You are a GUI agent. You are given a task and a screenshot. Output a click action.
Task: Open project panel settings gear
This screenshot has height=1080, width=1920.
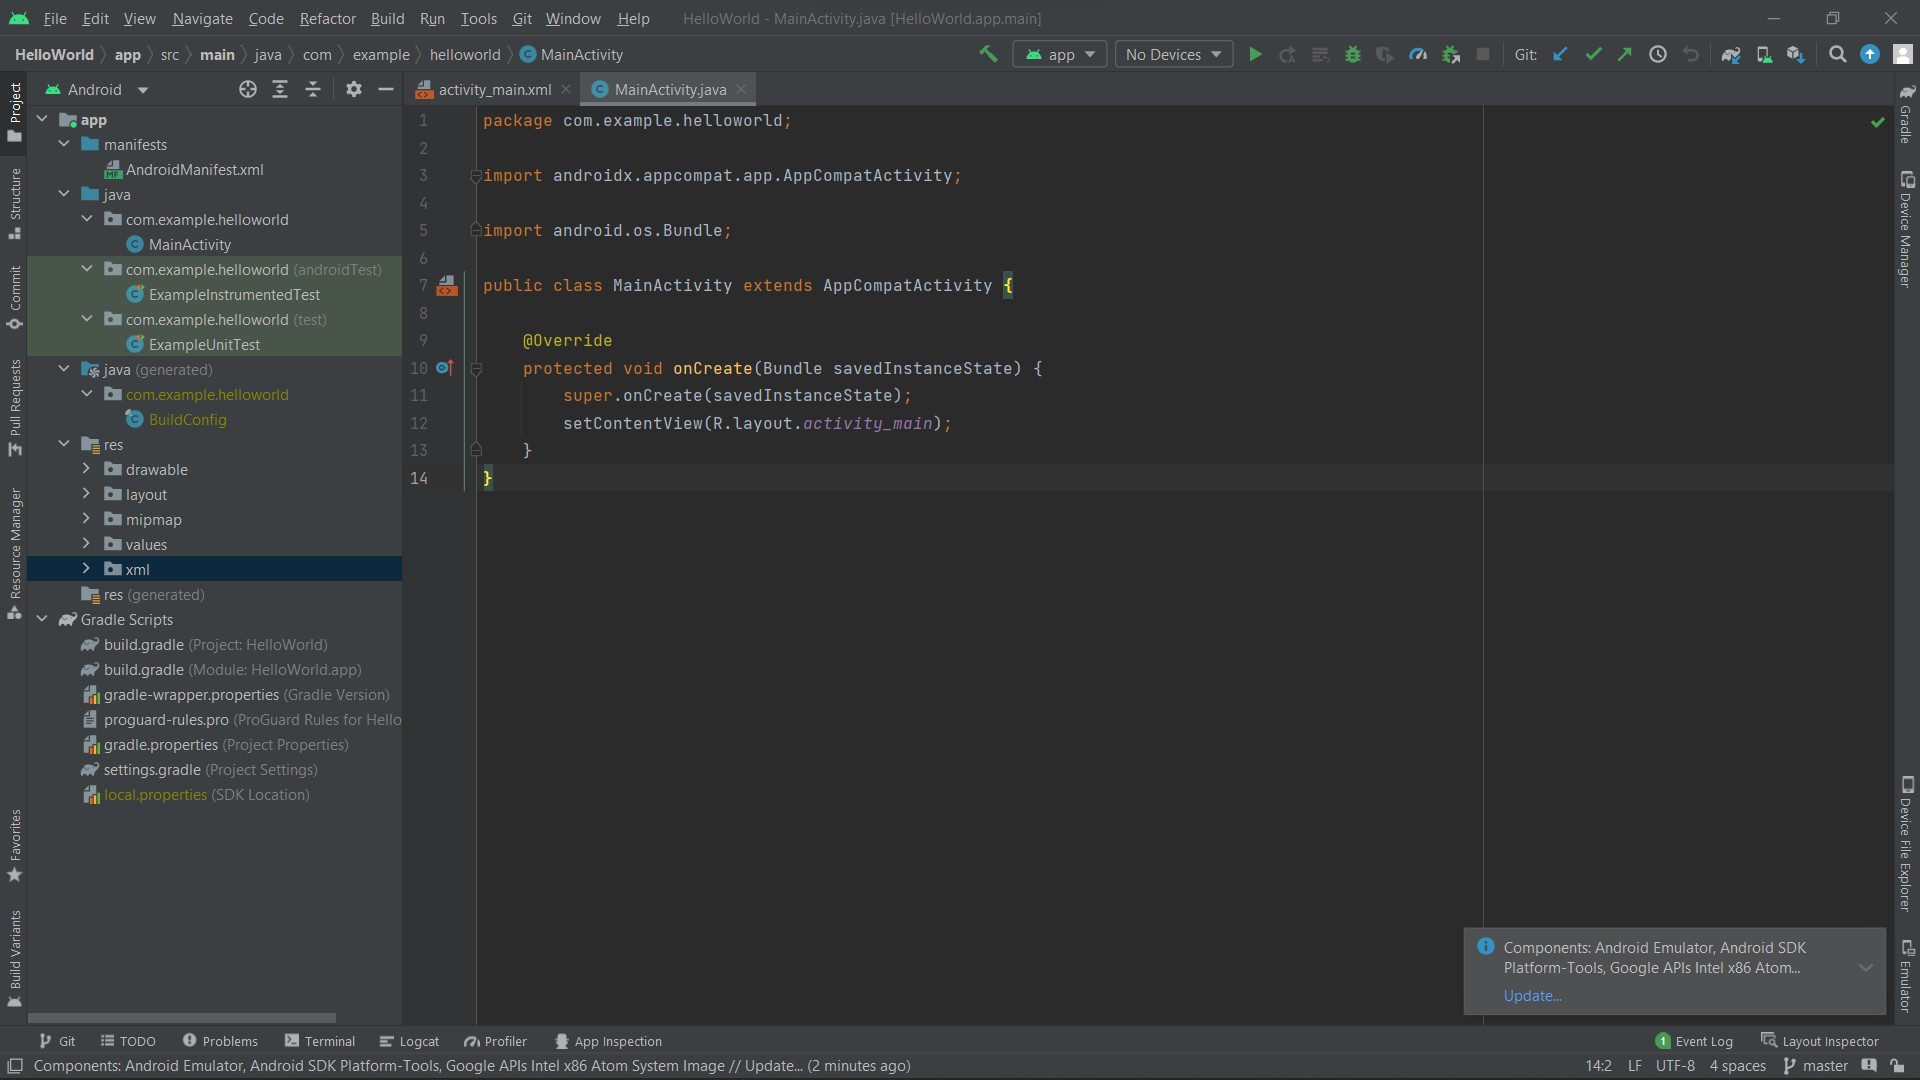tap(353, 90)
